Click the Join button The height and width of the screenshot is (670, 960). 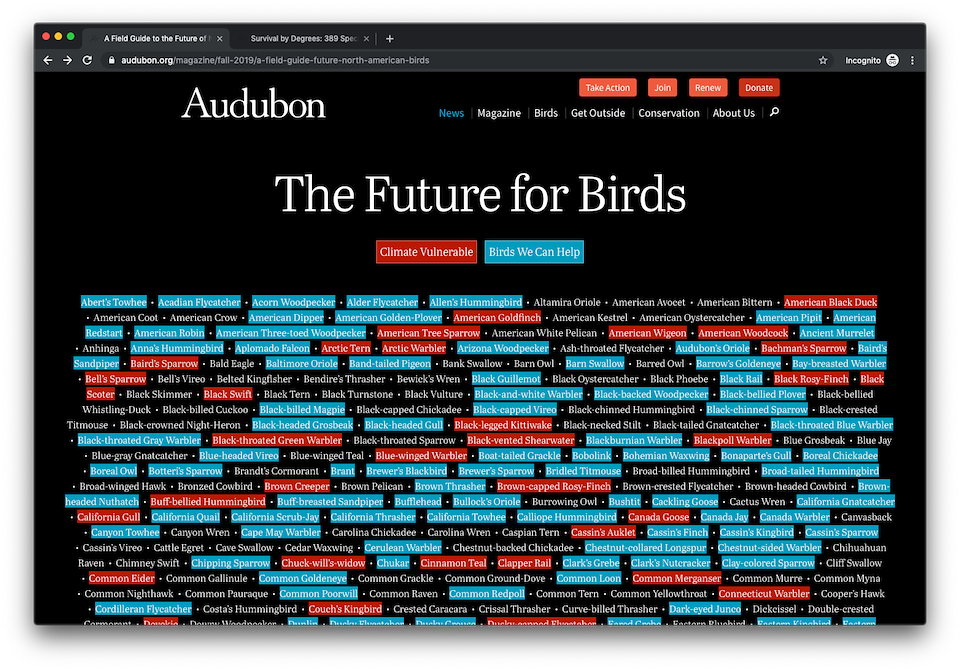662,88
